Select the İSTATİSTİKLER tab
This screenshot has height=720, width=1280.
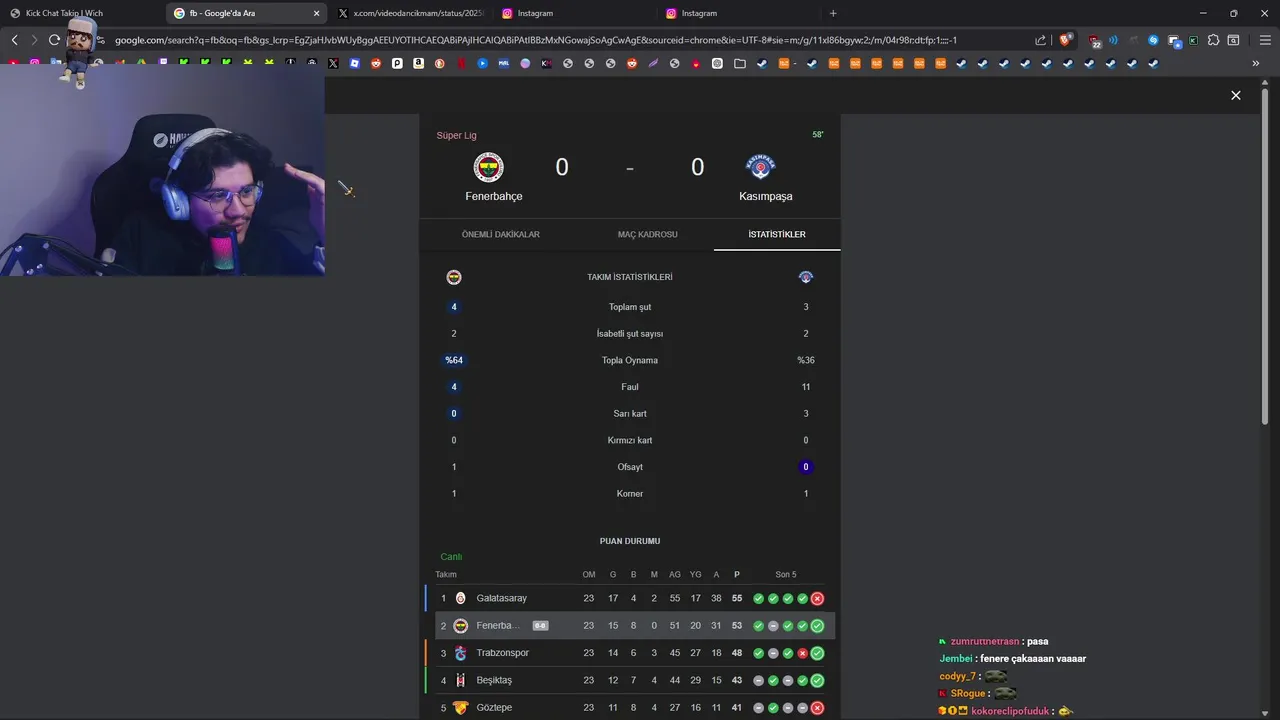tap(777, 234)
